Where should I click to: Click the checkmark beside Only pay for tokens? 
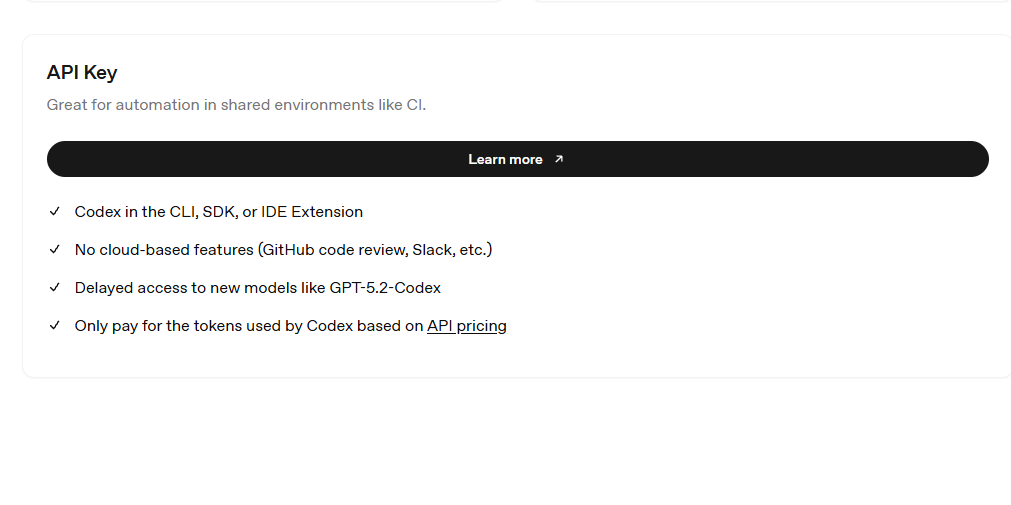click(x=55, y=326)
